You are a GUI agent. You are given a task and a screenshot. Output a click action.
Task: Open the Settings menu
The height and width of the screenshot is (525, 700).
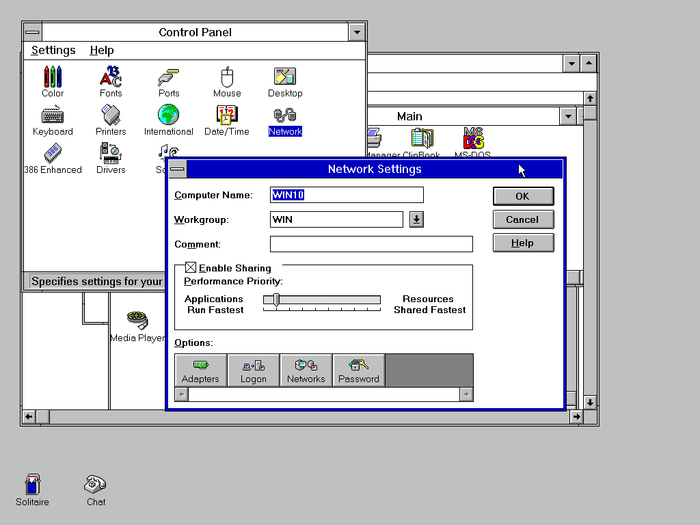pos(53,50)
